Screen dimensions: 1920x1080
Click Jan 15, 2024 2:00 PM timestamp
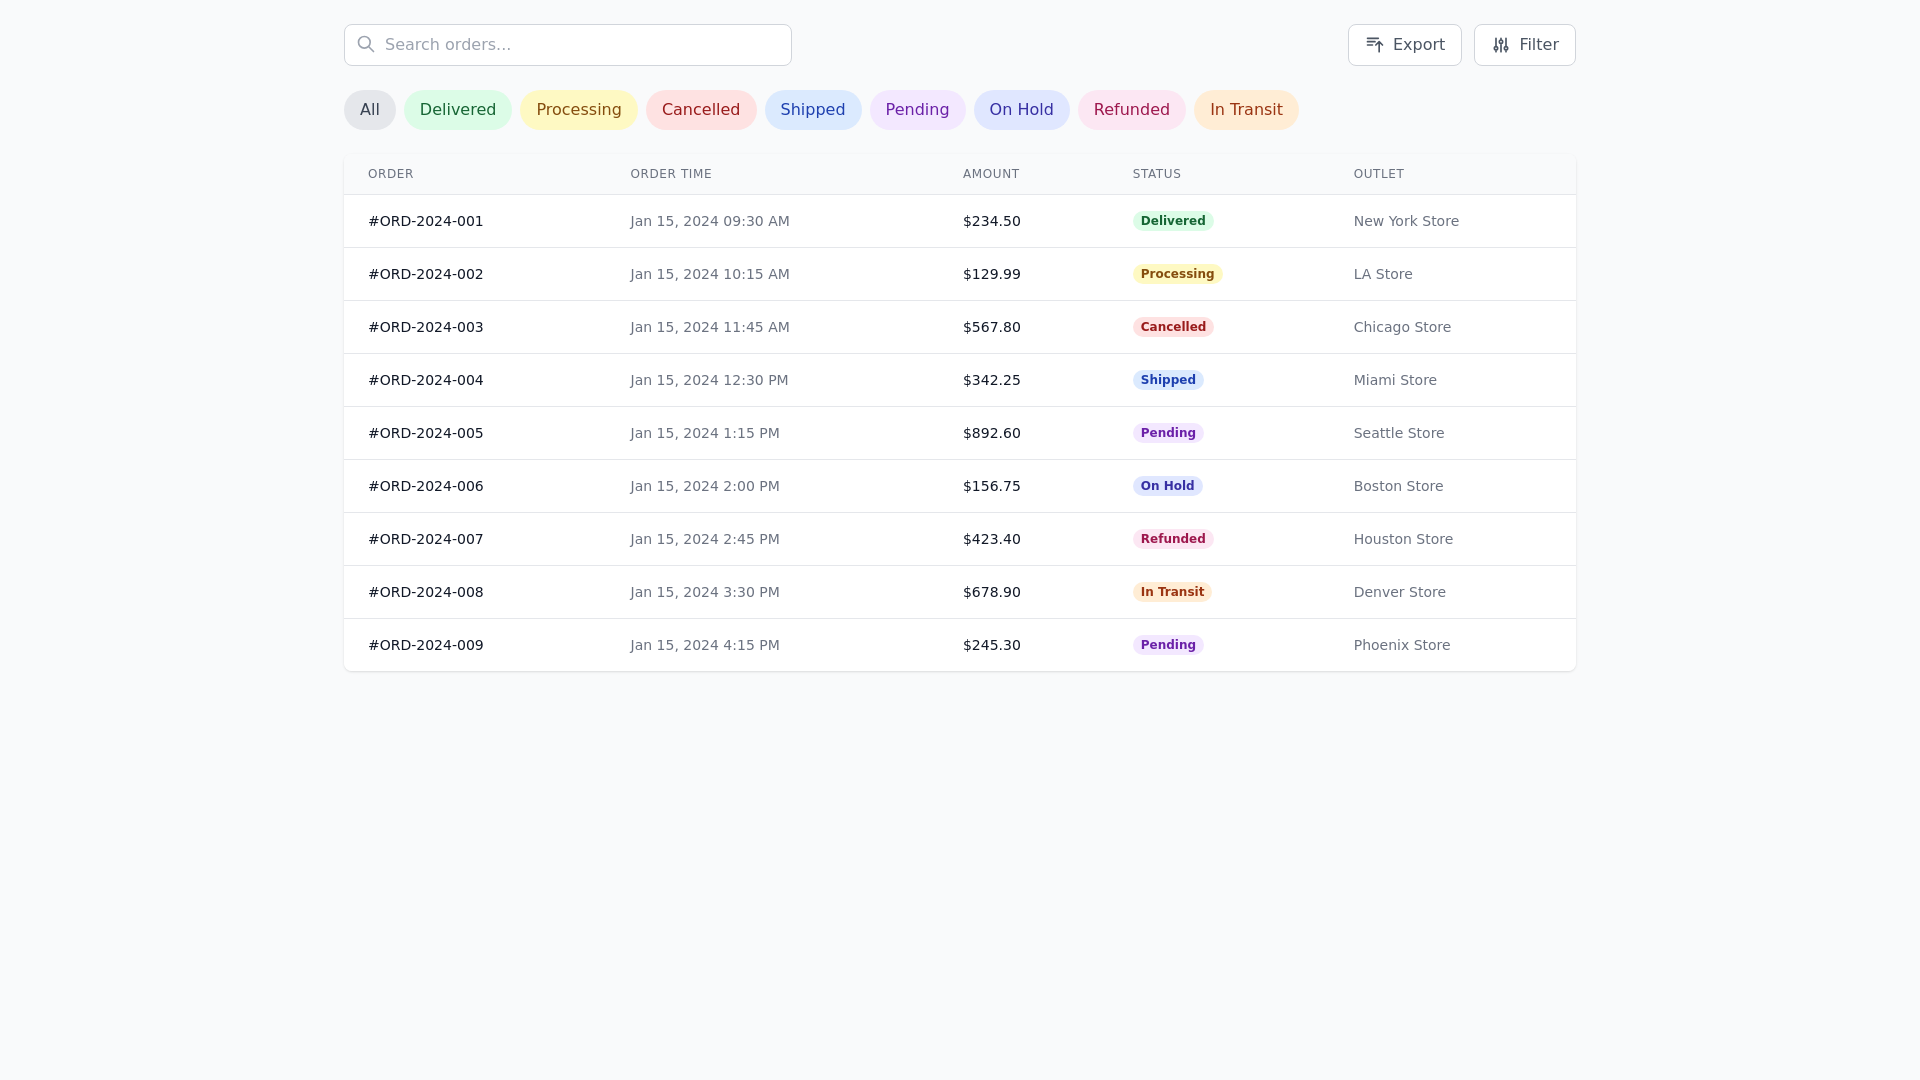705,486
